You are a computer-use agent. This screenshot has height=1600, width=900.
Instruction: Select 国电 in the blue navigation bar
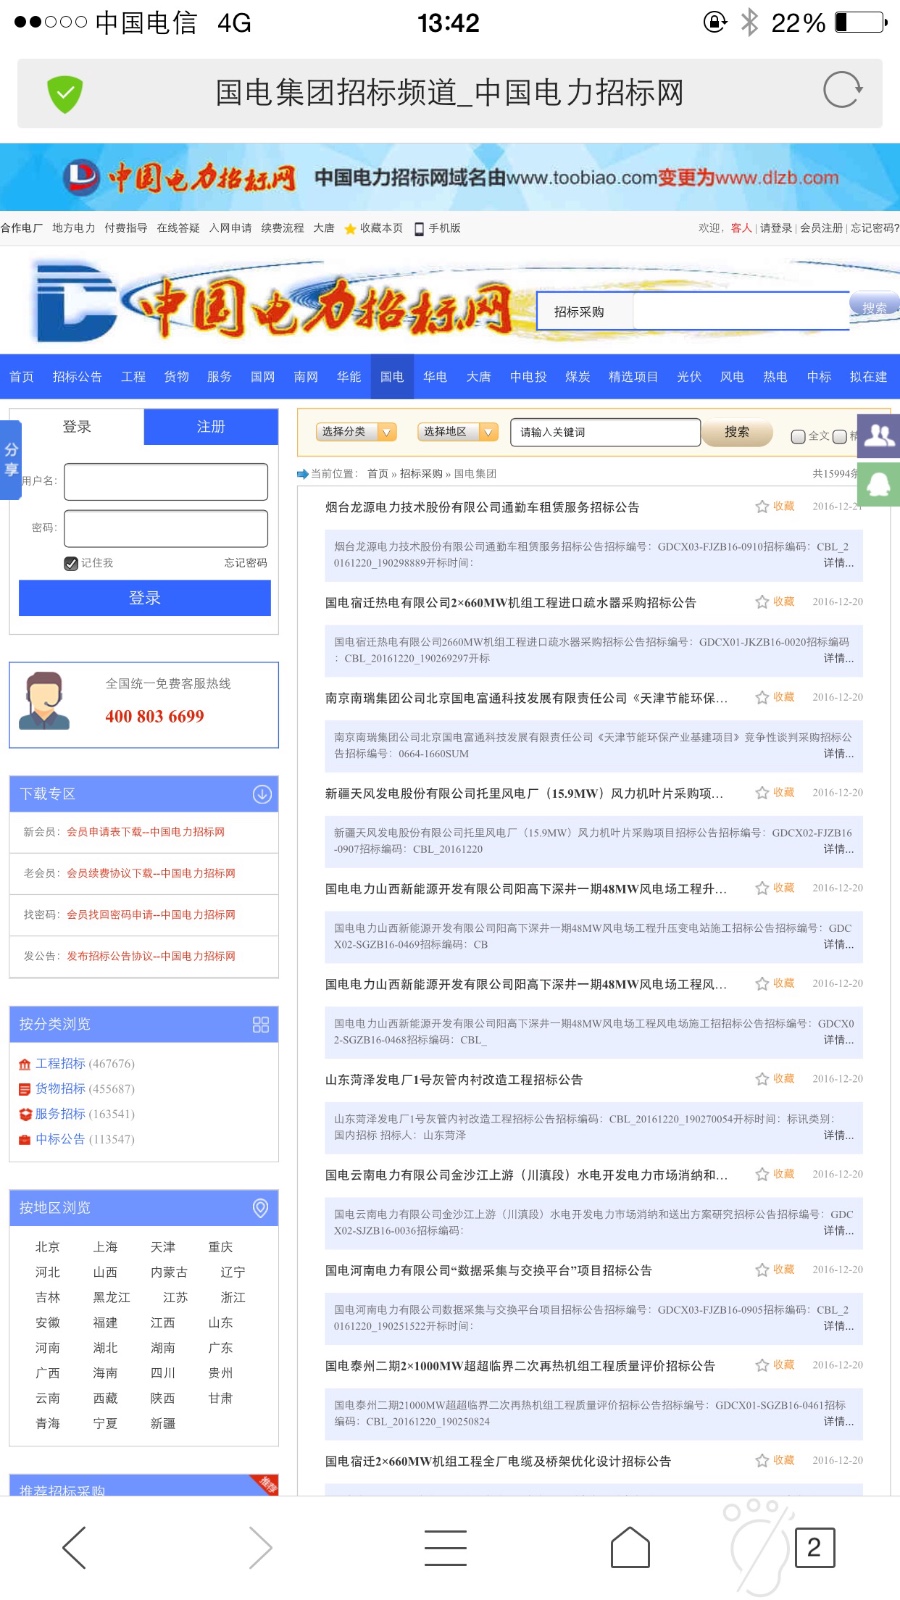(392, 377)
